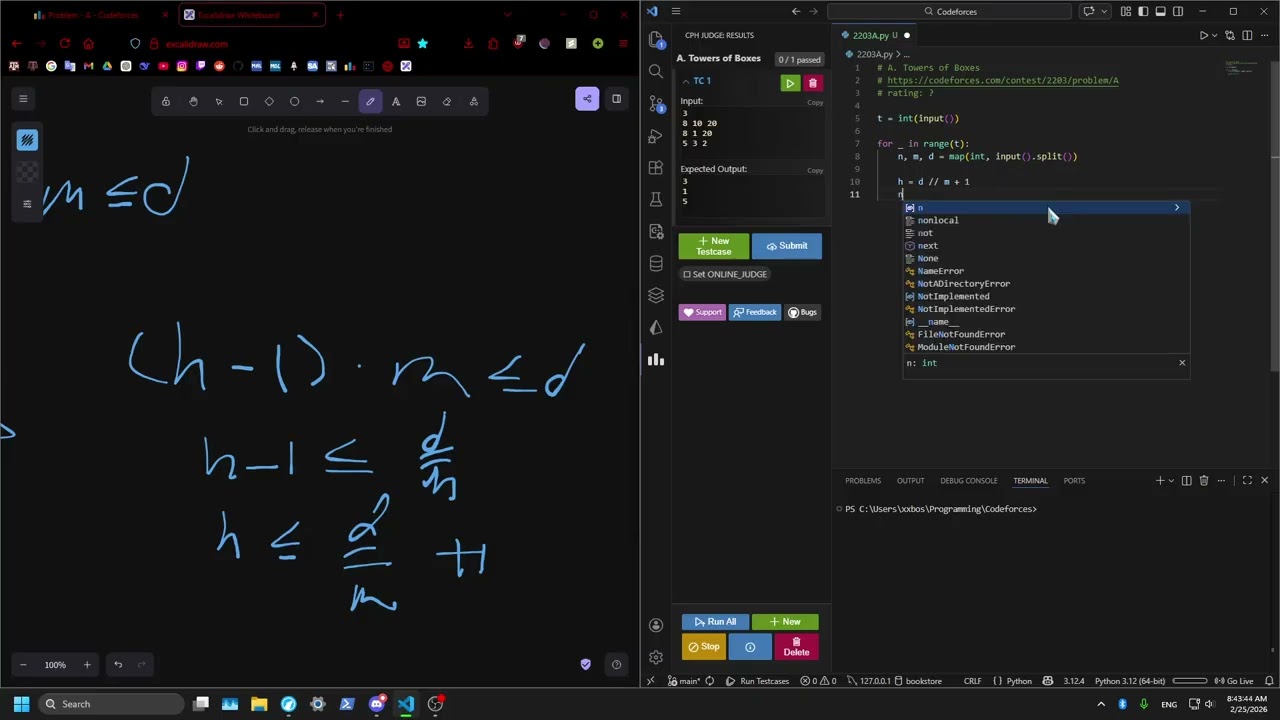Open the extra tools shapes icon
1280x720 pixels.
tap(474, 101)
